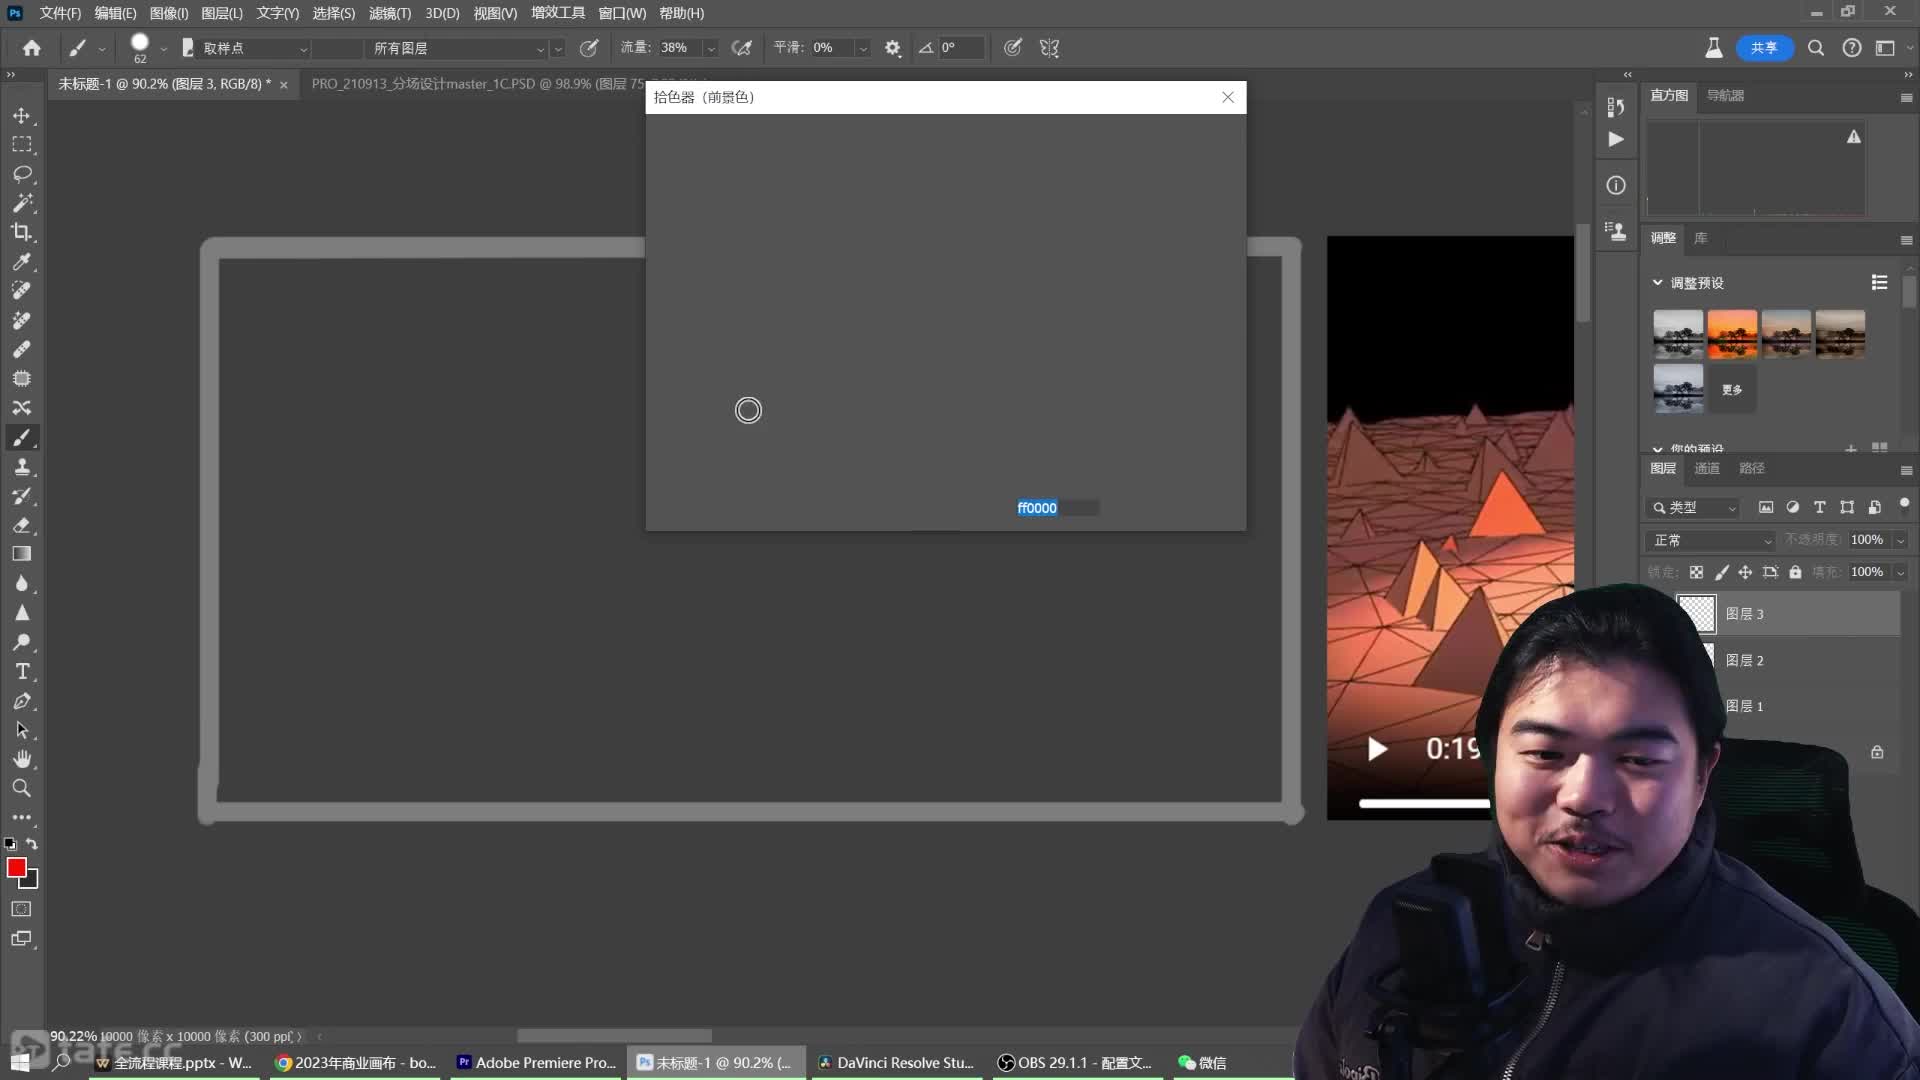Open OBS 29.1.1 in taskbar
1920x1080 pixels.
point(1075,1063)
